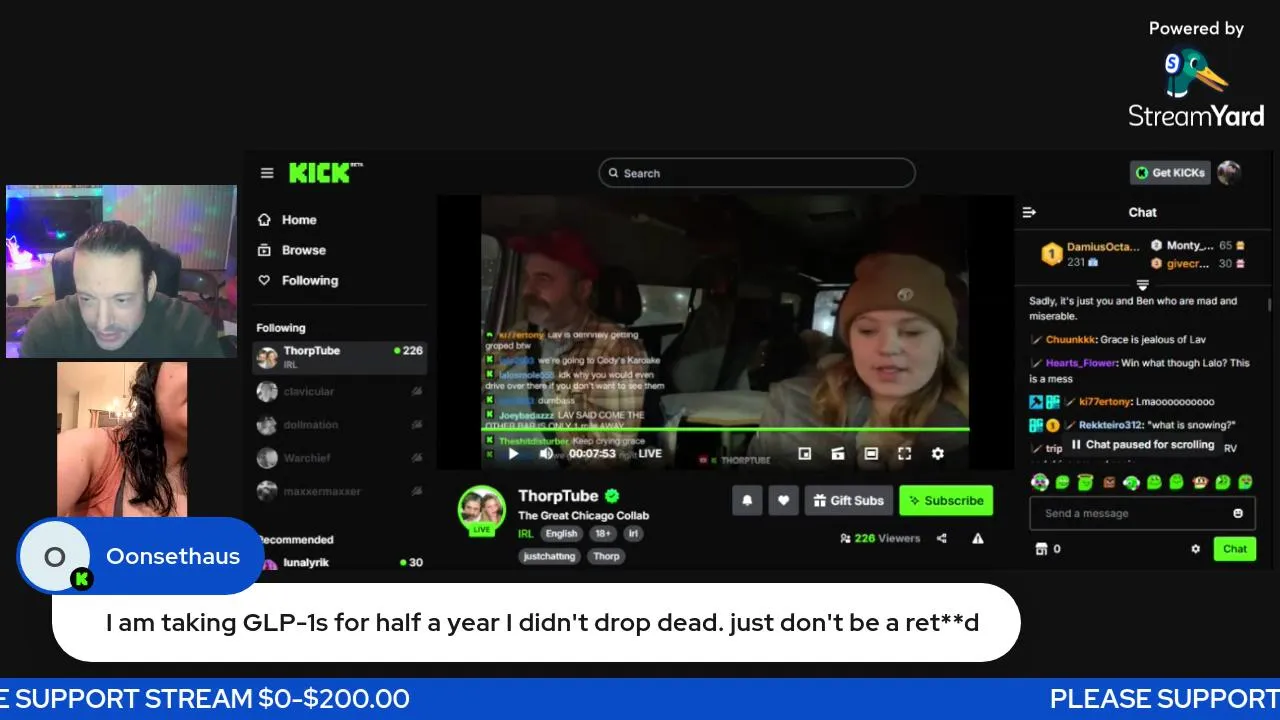This screenshot has width=1280, height=720.
Task: Expand the chat leaderboard drawer
Action: coord(1142,285)
